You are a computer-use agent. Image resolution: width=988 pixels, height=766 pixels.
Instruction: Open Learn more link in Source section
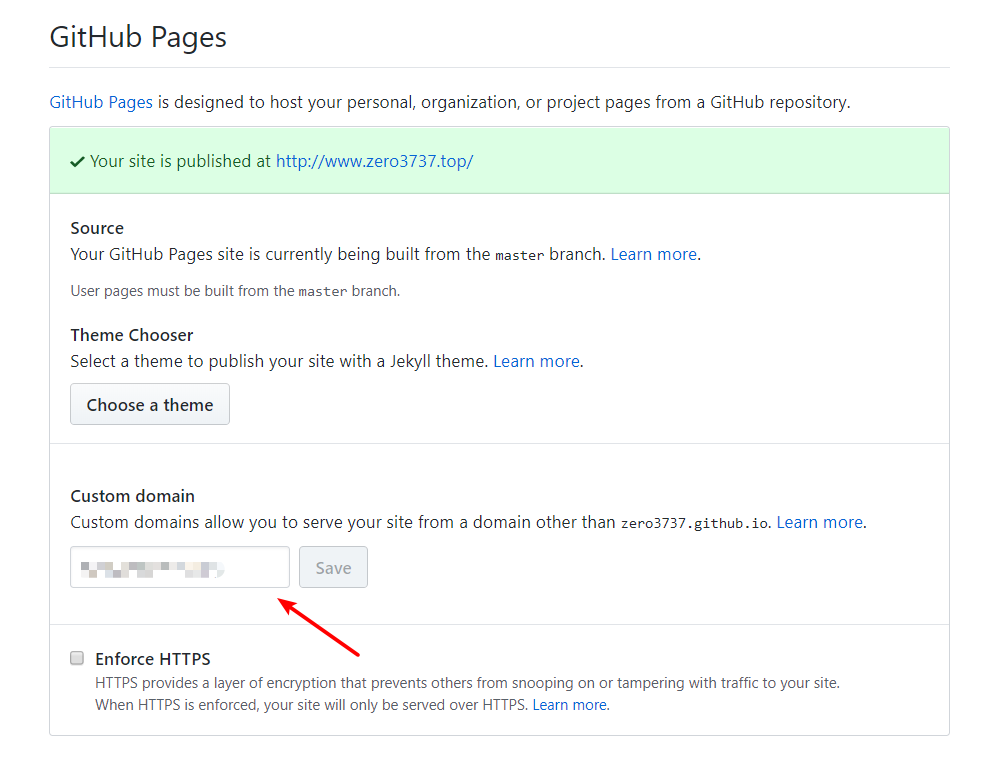tap(653, 254)
